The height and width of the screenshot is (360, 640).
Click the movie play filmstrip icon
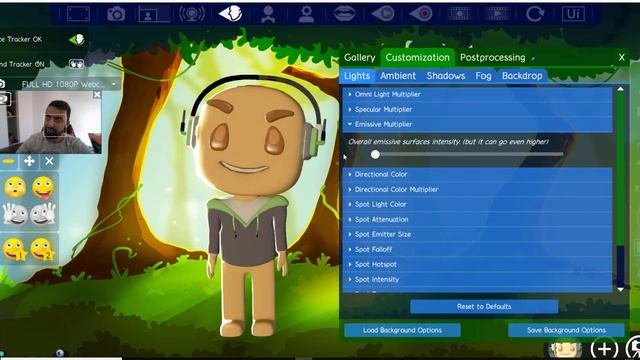498,14
